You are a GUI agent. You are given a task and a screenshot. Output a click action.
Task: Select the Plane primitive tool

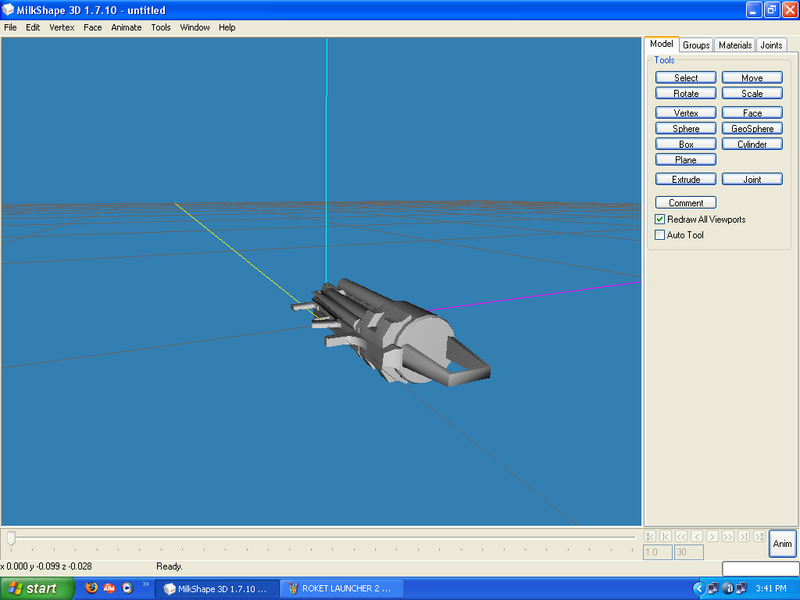685,160
